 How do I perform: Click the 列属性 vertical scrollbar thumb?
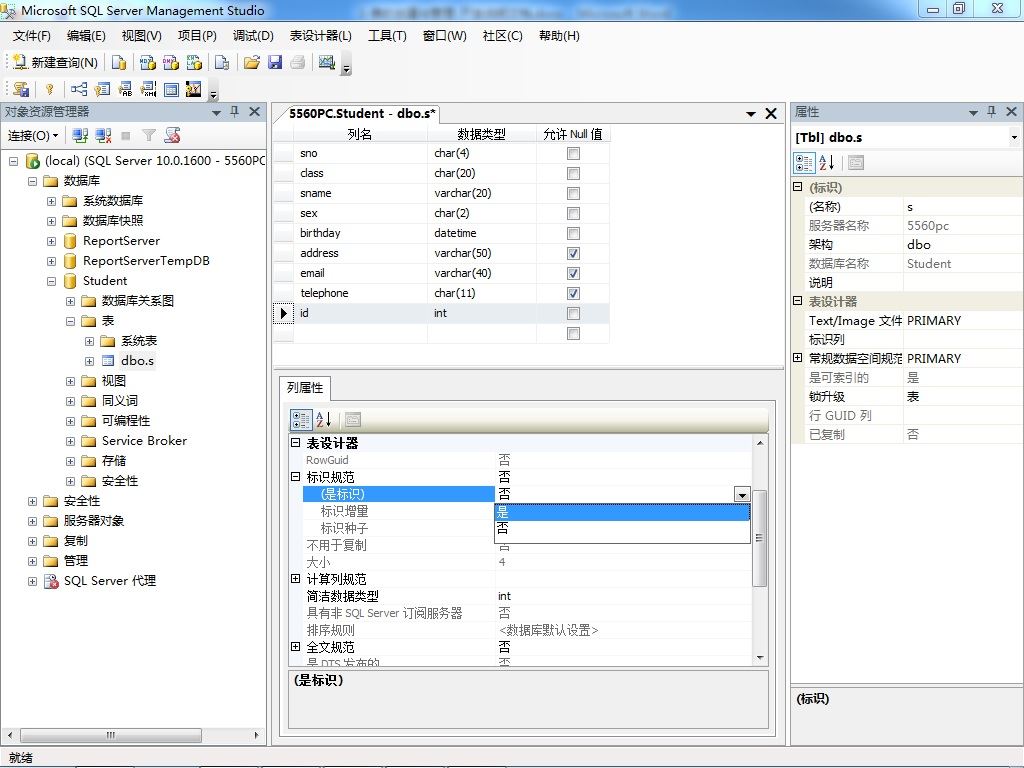[760, 538]
